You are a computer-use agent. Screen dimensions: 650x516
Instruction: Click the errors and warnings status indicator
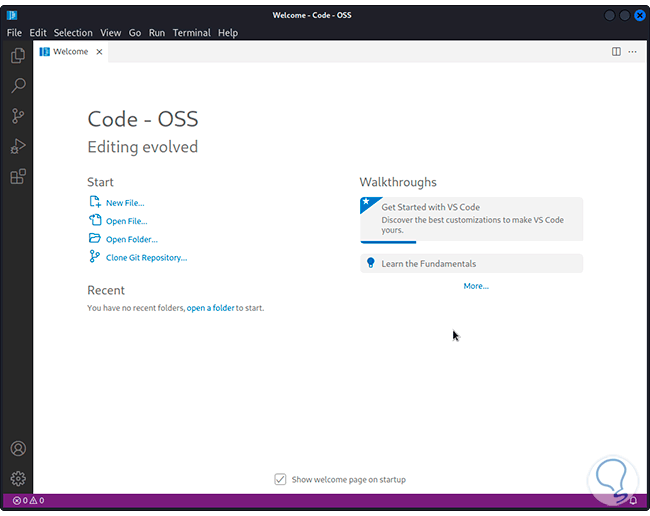tap(28, 500)
